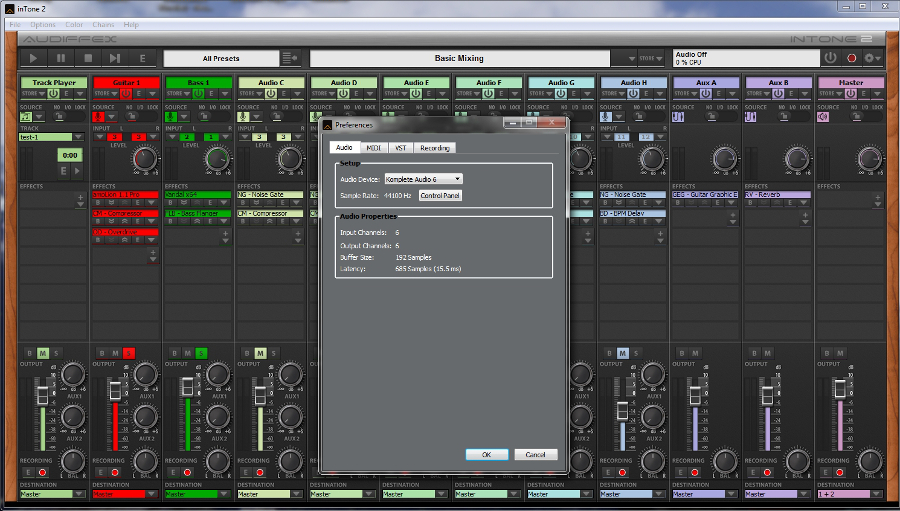Image resolution: width=900 pixels, height=511 pixels.
Task: Click the global red record button
Action: (x=852, y=58)
